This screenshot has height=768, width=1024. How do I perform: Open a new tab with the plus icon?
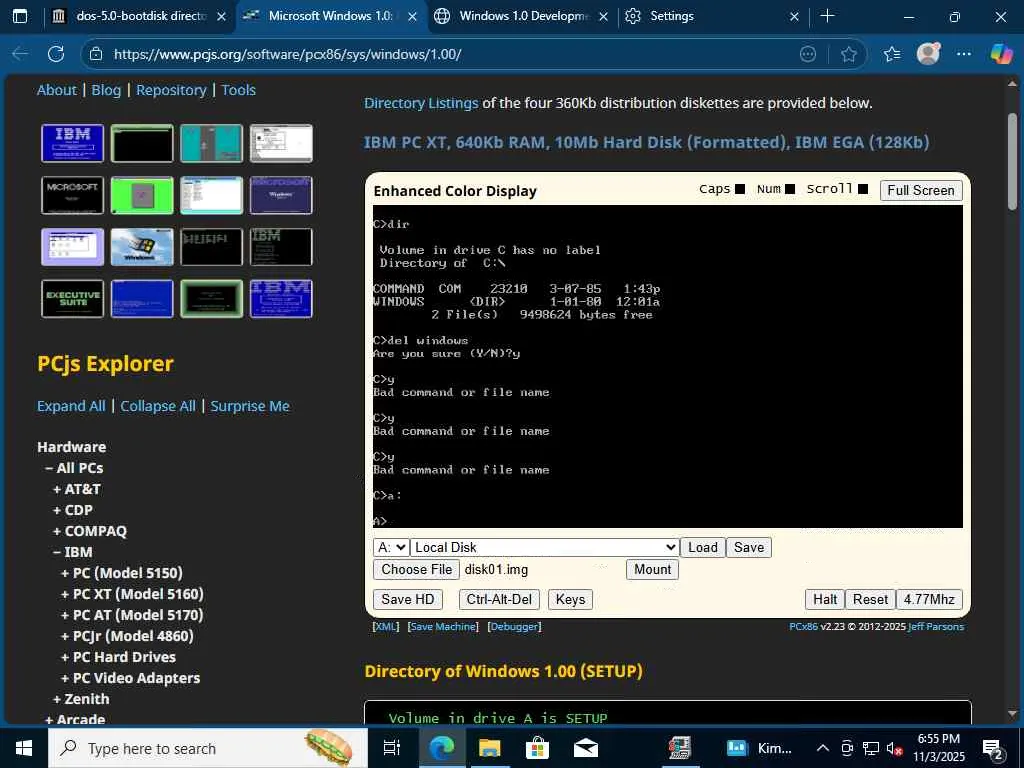[827, 16]
